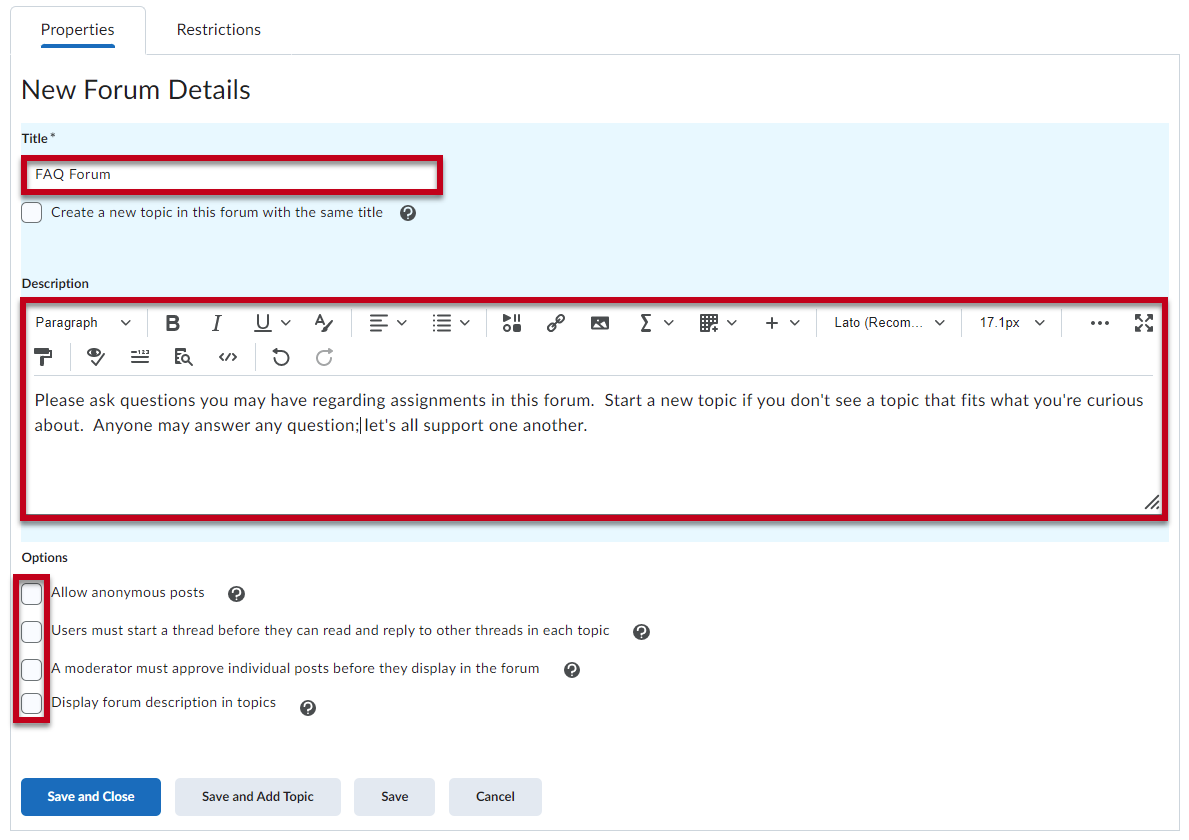Insert an image into the description

[x=600, y=323]
